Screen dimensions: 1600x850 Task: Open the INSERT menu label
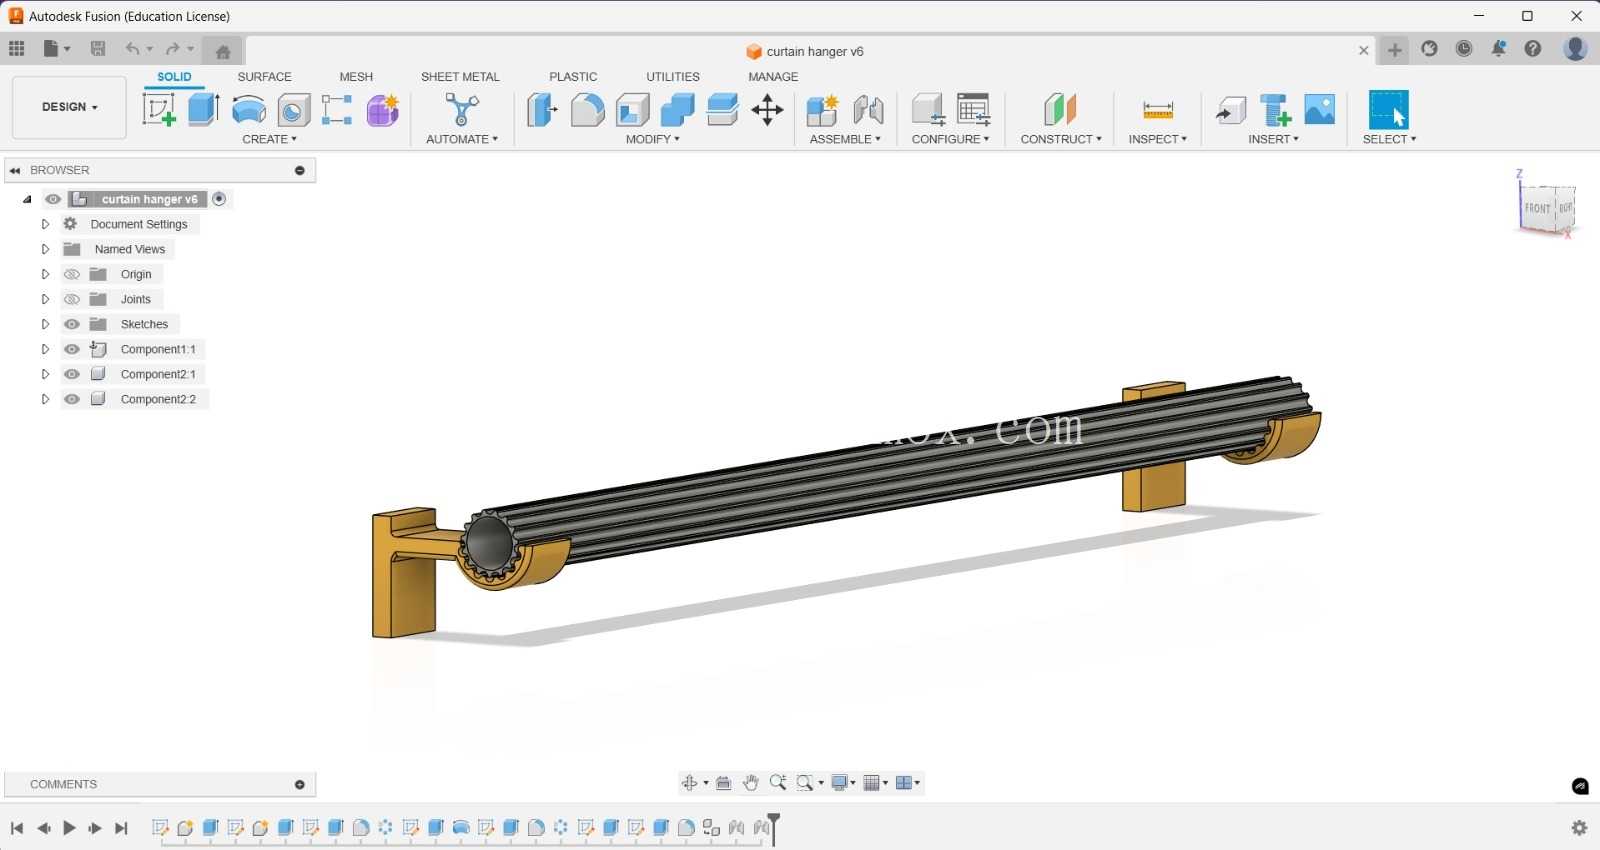pyautogui.click(x=1273, y=139)
